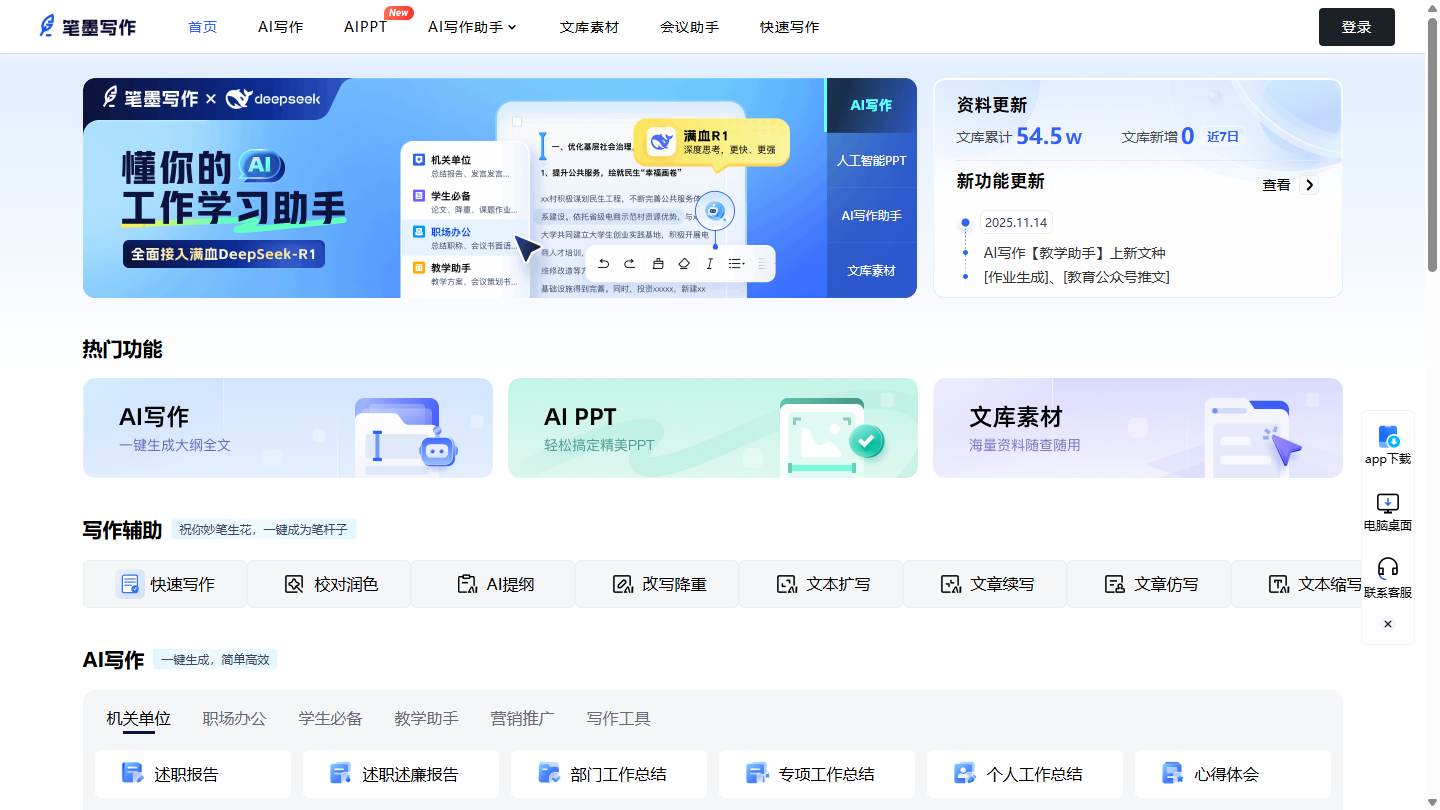Image resolution: width=1440 pixels, height=810 pixels.
Task: Open 快速写作 in the top navigation
Action: [x=790, y=27]
